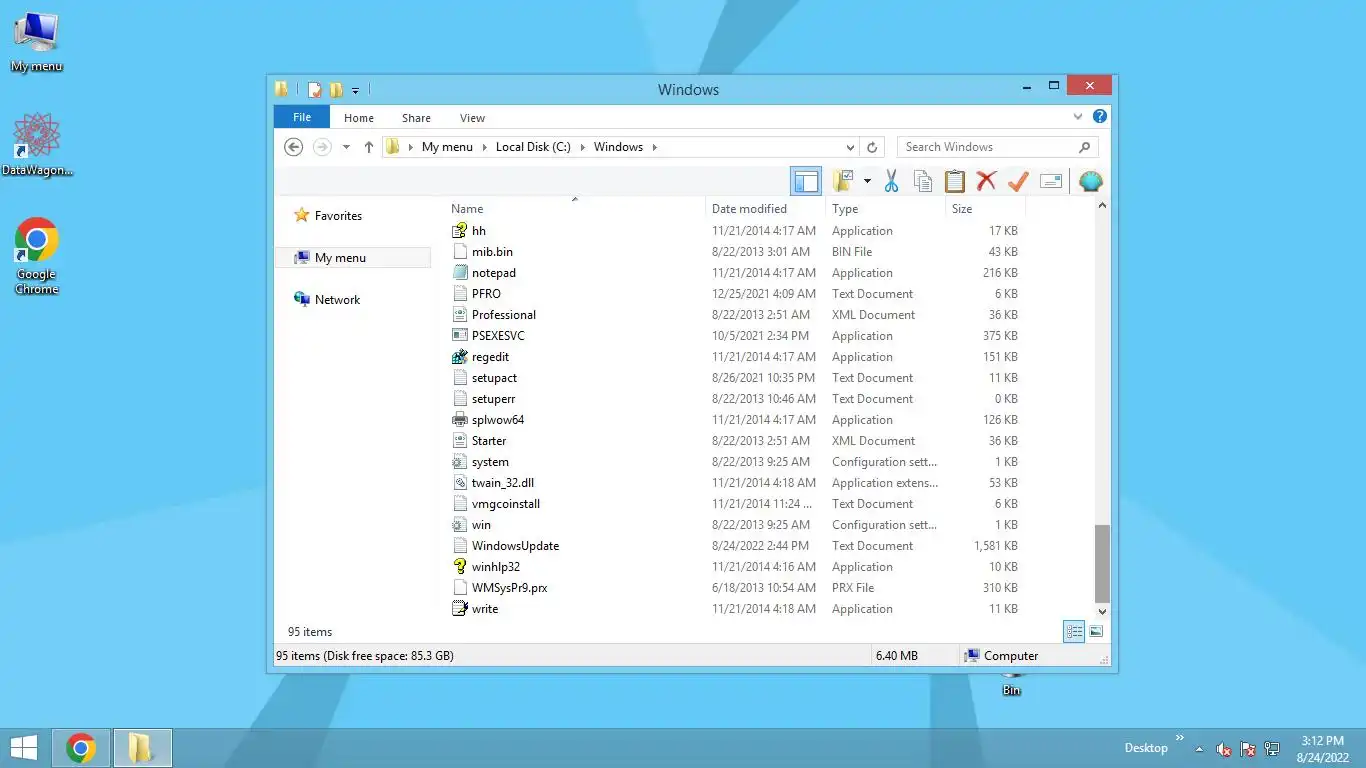The image size is (1366, 768).
Task: Click the Chrome icon in the taskbar
Action: tap(81, 748)
